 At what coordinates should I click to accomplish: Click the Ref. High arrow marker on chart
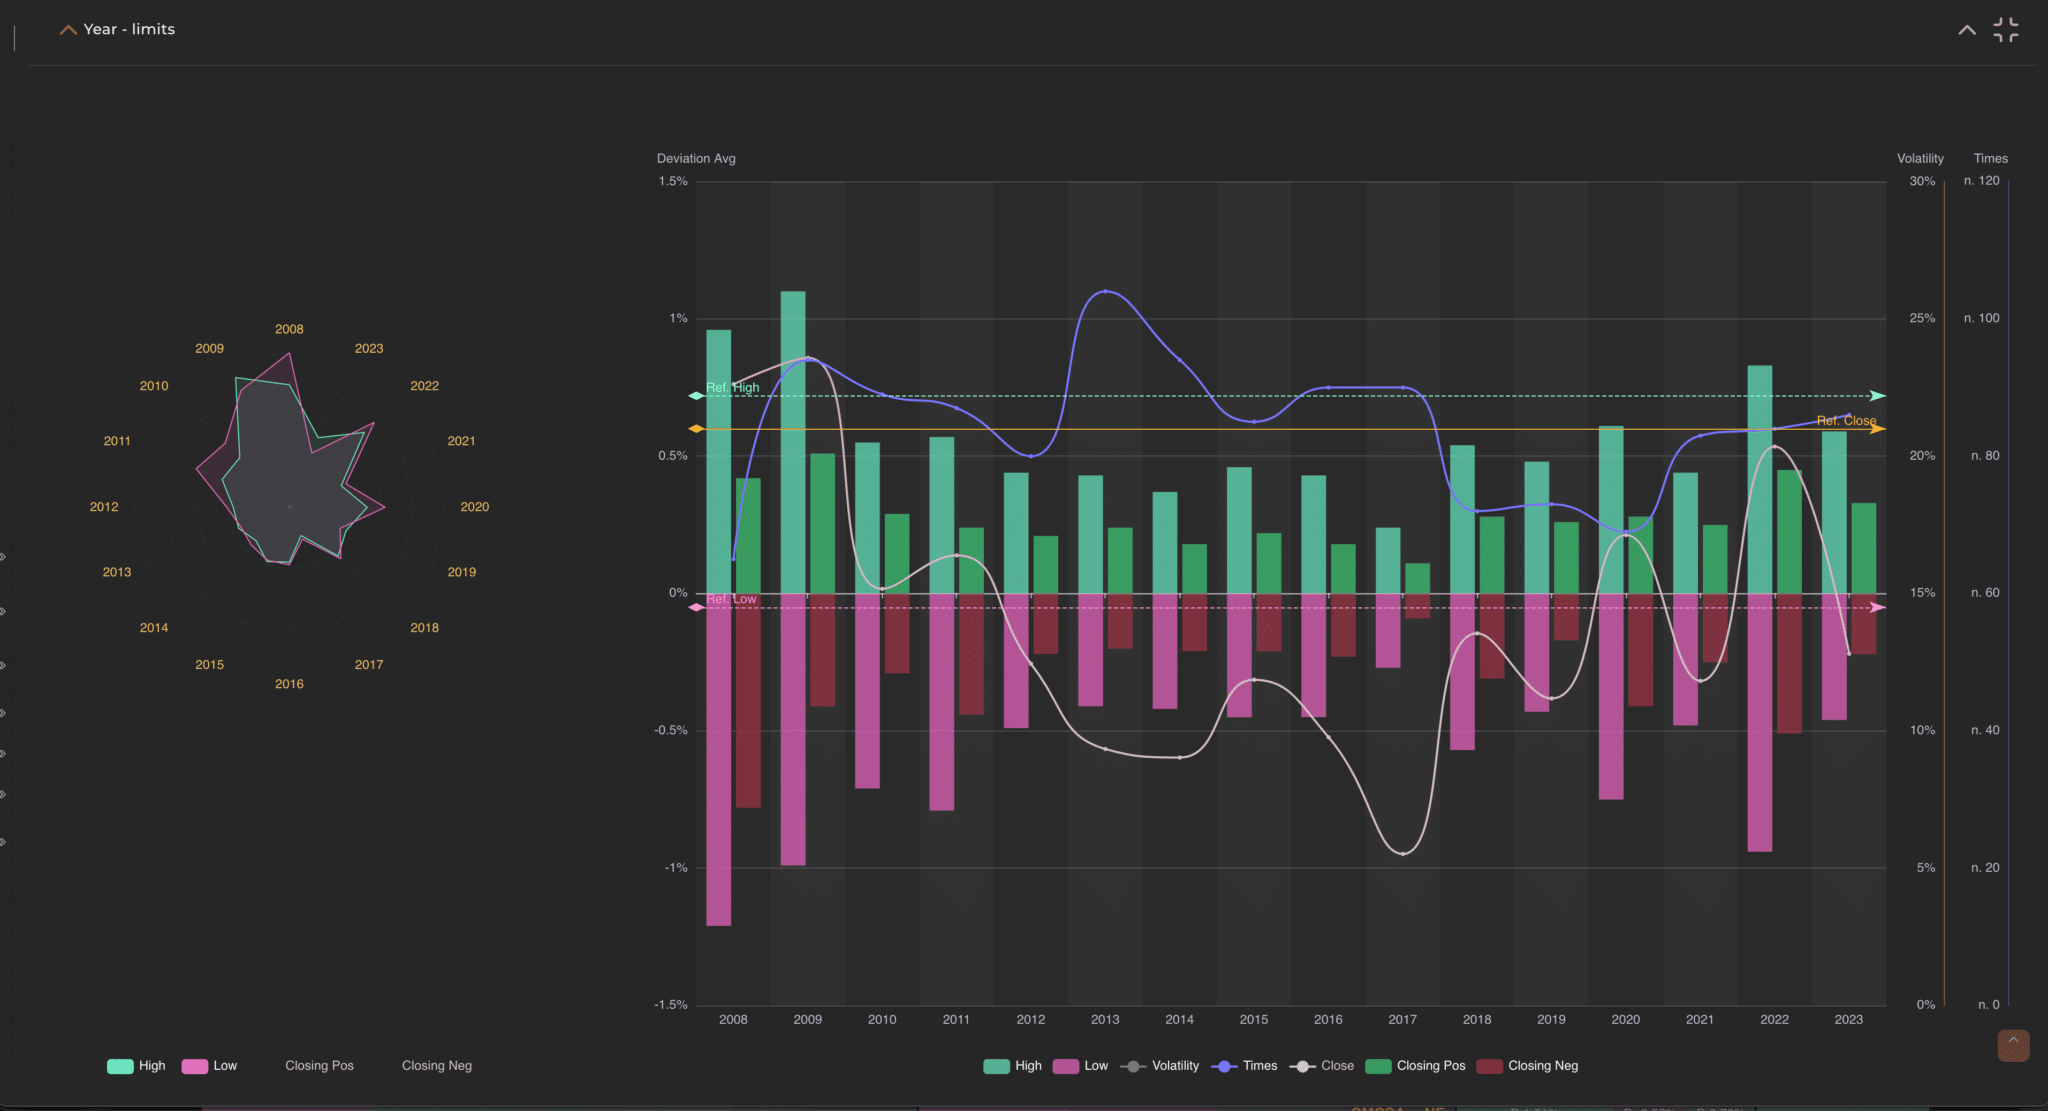[1876, 395]
